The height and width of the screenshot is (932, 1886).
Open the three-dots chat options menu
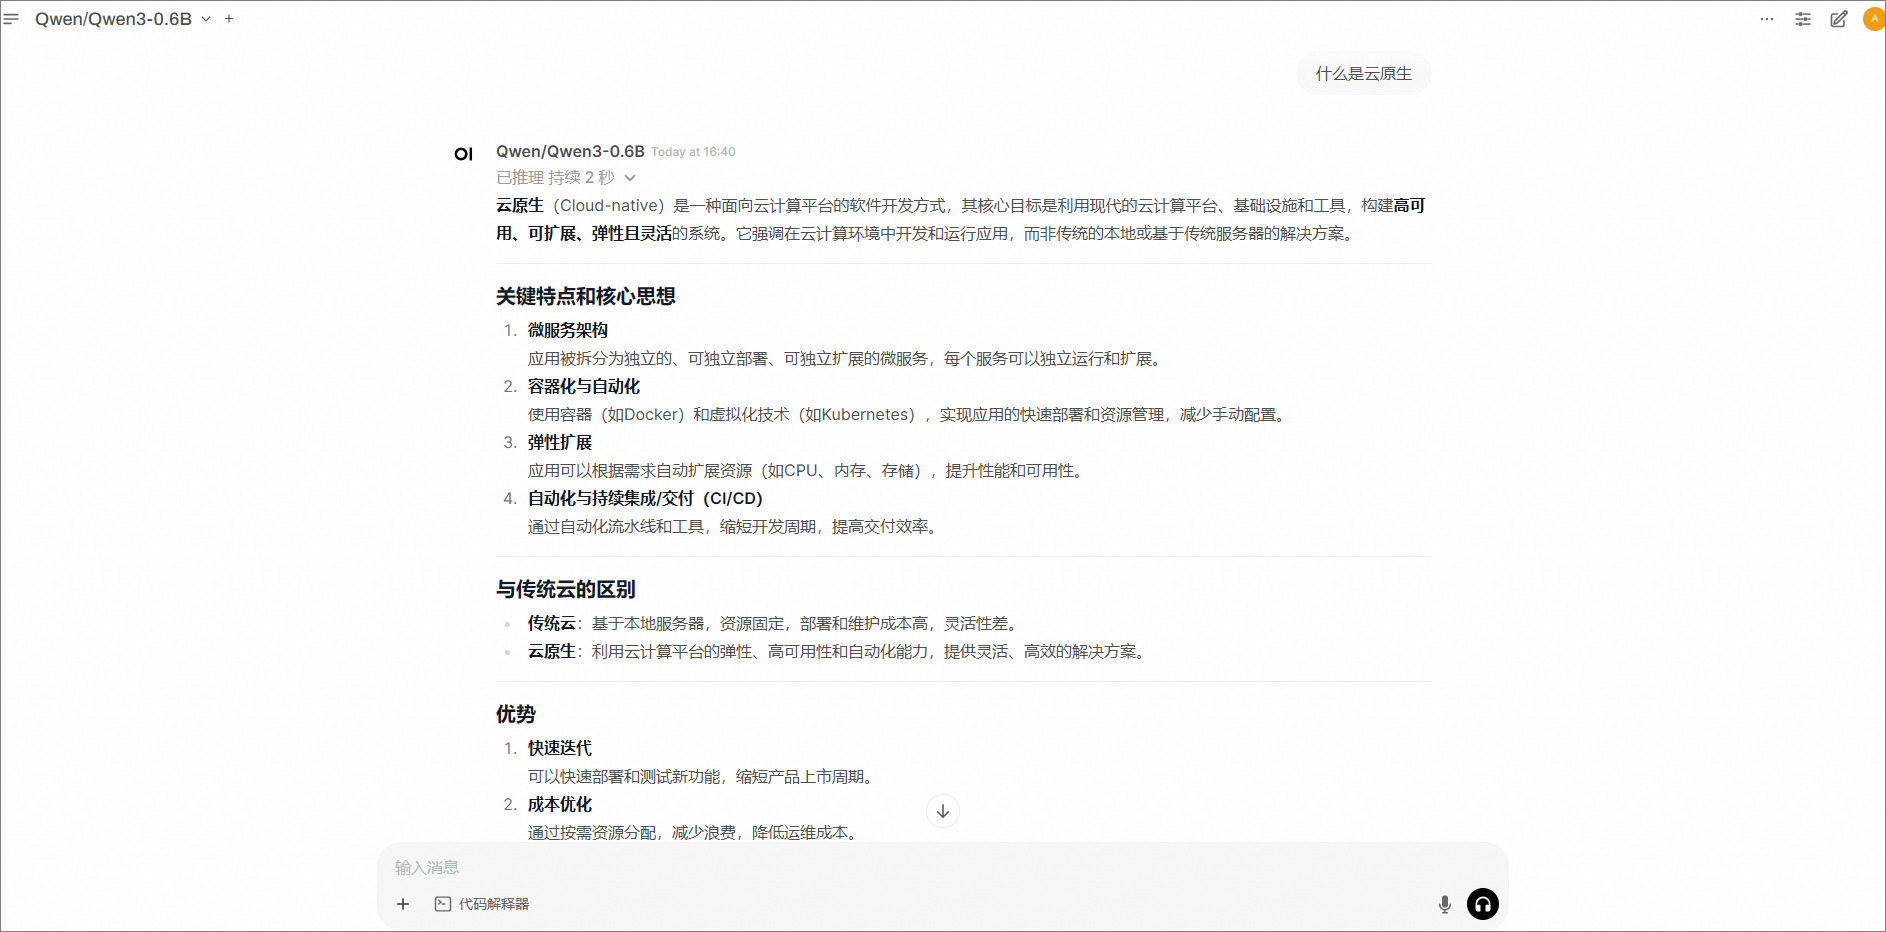pyautogui.click(x=1767, y=19)
